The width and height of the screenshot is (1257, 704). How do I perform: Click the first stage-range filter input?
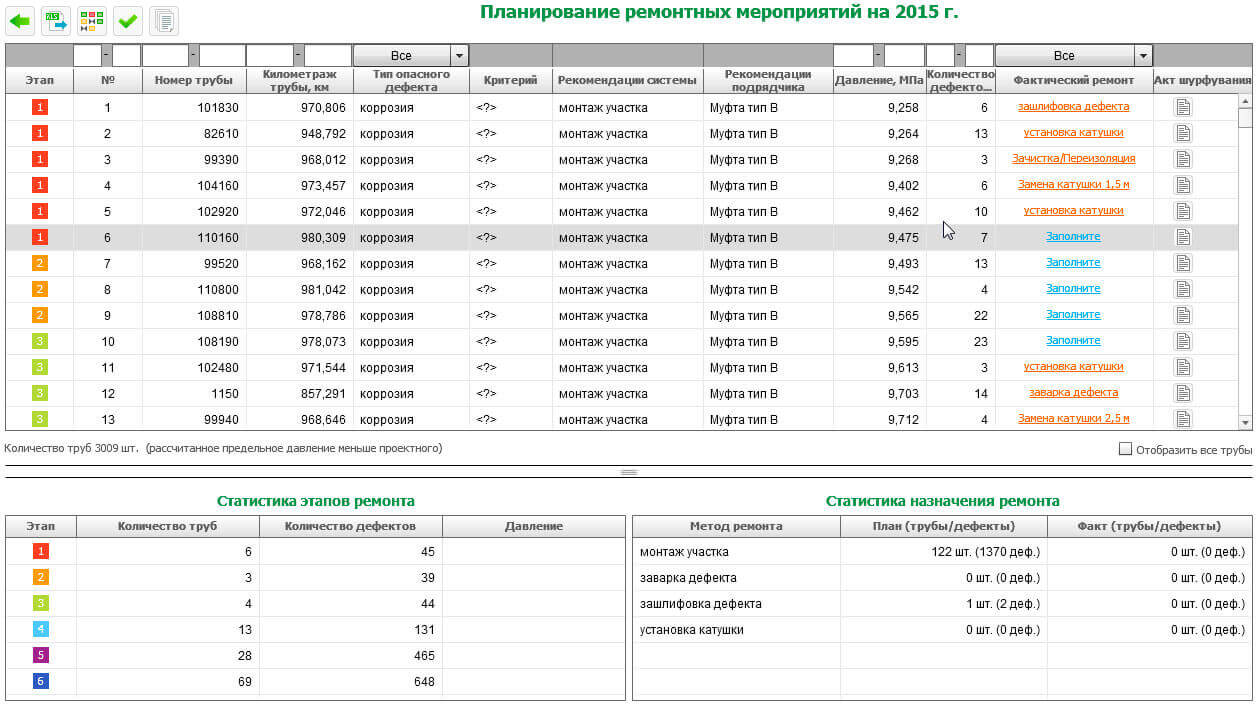point(88,56)
